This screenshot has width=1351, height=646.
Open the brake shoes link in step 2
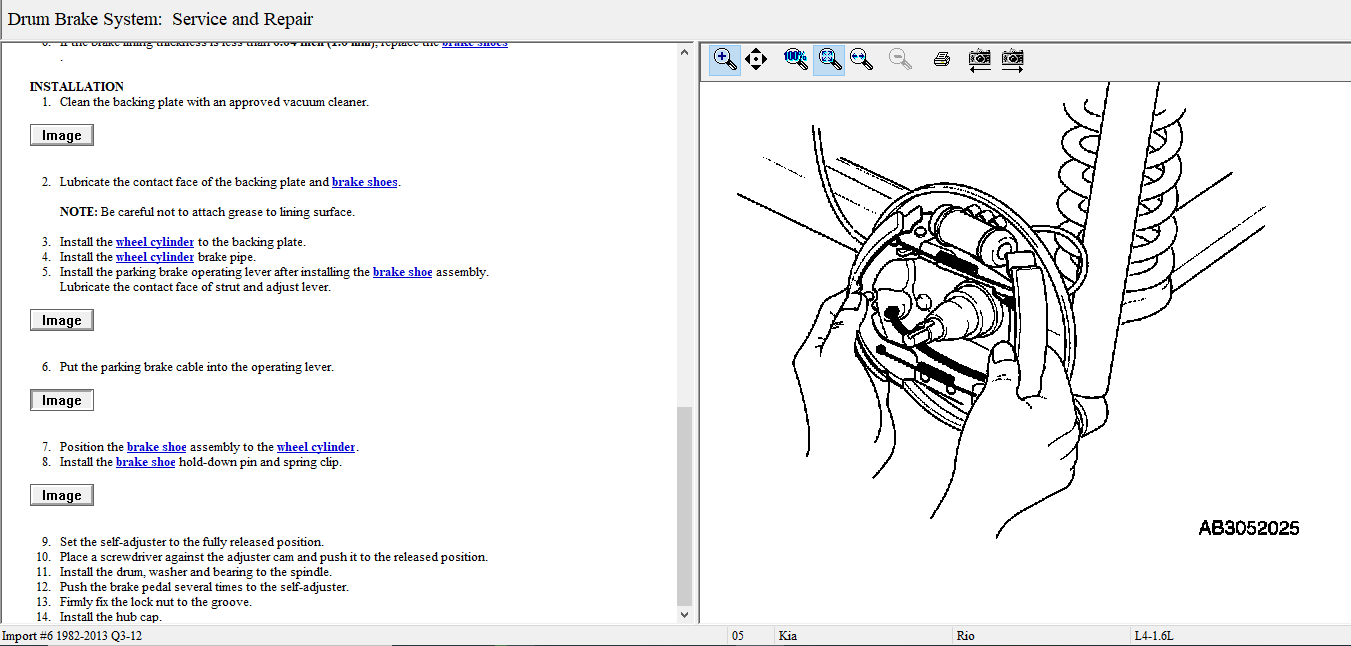point(364,182)
